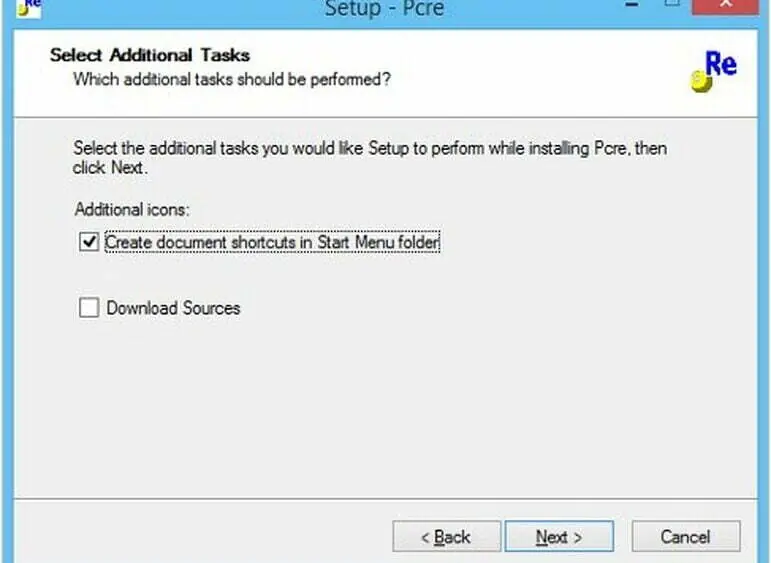771x563 pixels.
Task: Close the setup window with the red X
Action: point(726,4)
